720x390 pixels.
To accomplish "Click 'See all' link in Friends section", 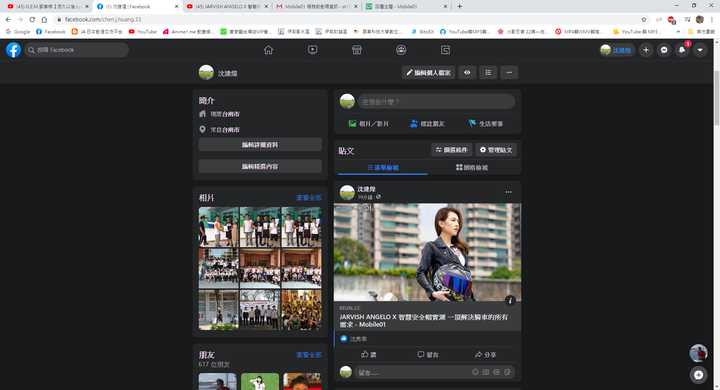I will point(309,355).
